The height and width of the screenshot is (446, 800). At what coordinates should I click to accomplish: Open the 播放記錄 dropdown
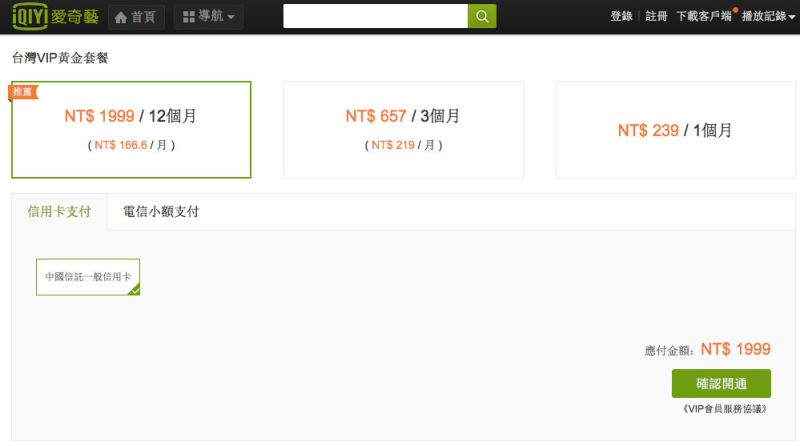pyautogui.click(x=768, y=16)
